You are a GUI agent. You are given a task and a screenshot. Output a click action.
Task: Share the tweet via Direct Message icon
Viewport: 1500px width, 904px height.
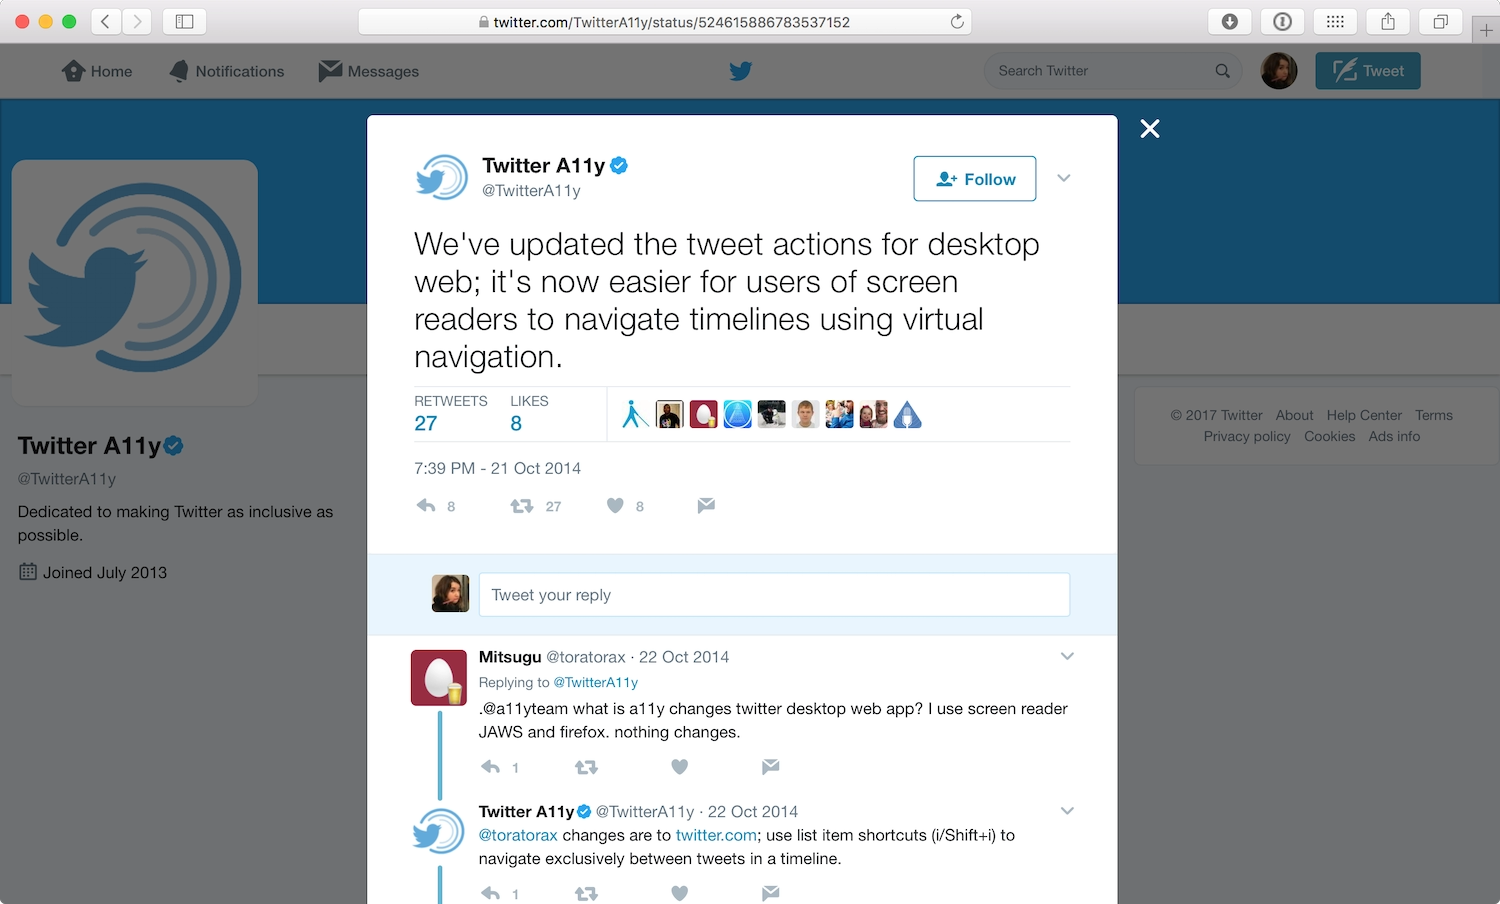coord(706,505)
